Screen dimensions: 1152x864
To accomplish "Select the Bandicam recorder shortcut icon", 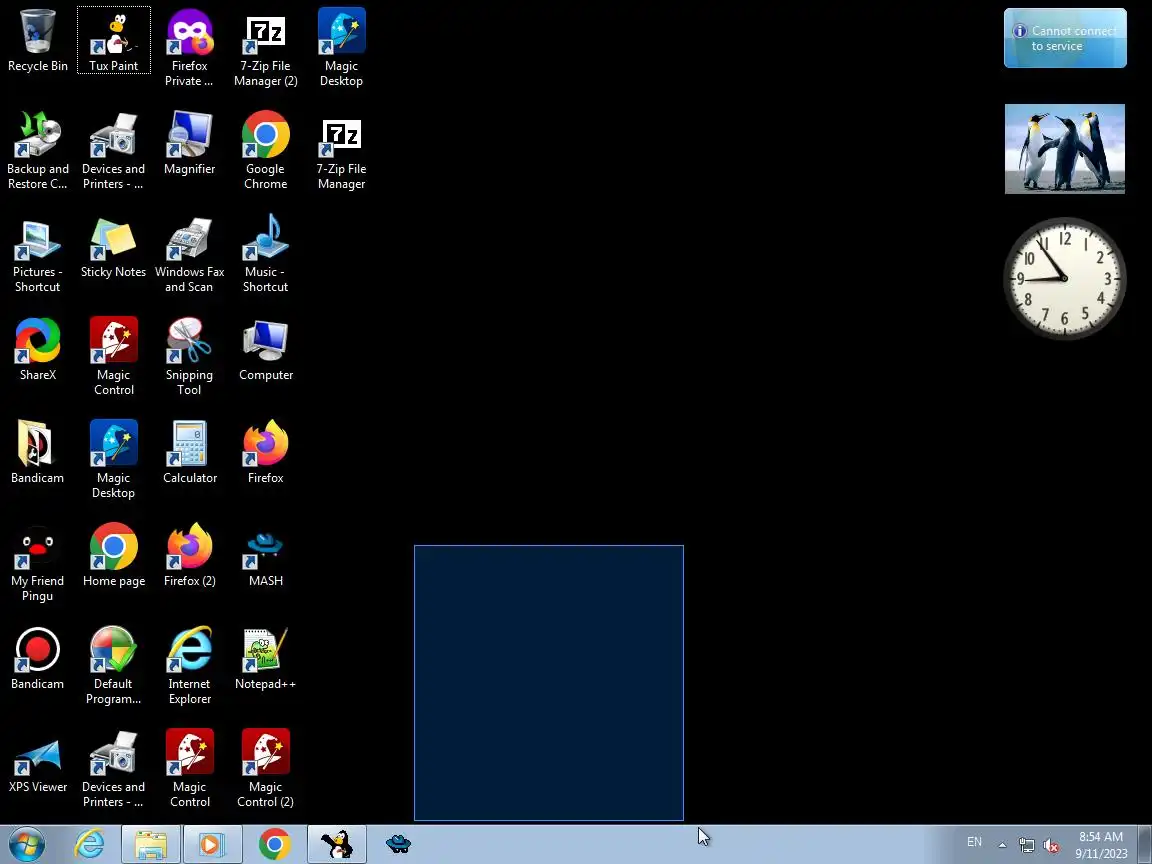I will click(37, 659).
